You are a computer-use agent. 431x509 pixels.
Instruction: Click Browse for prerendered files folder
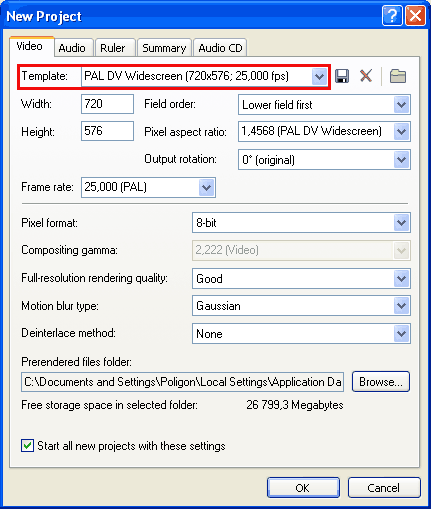(381, 382)
